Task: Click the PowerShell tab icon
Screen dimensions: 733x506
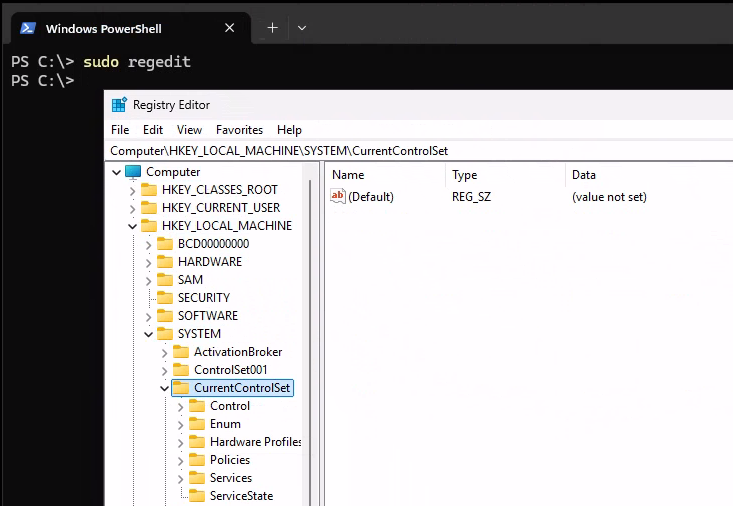Action: pos(29,28)
